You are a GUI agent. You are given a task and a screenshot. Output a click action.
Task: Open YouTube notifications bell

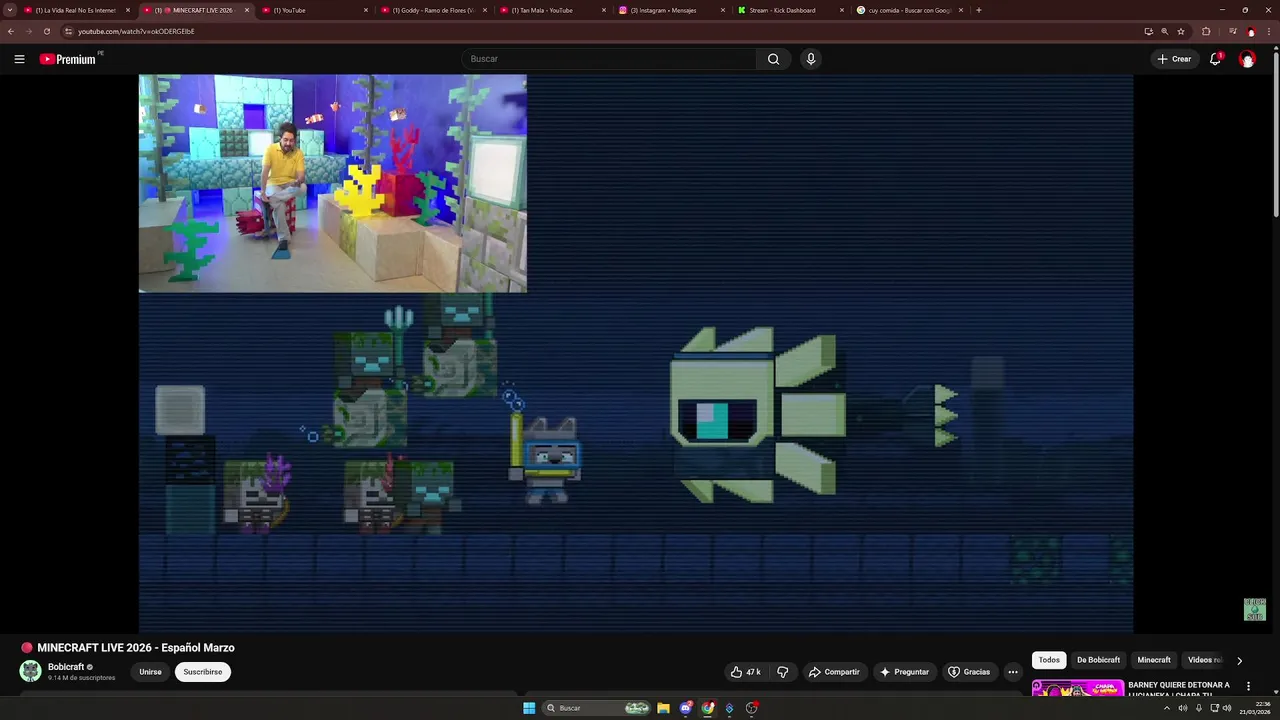coord(1215,59)
